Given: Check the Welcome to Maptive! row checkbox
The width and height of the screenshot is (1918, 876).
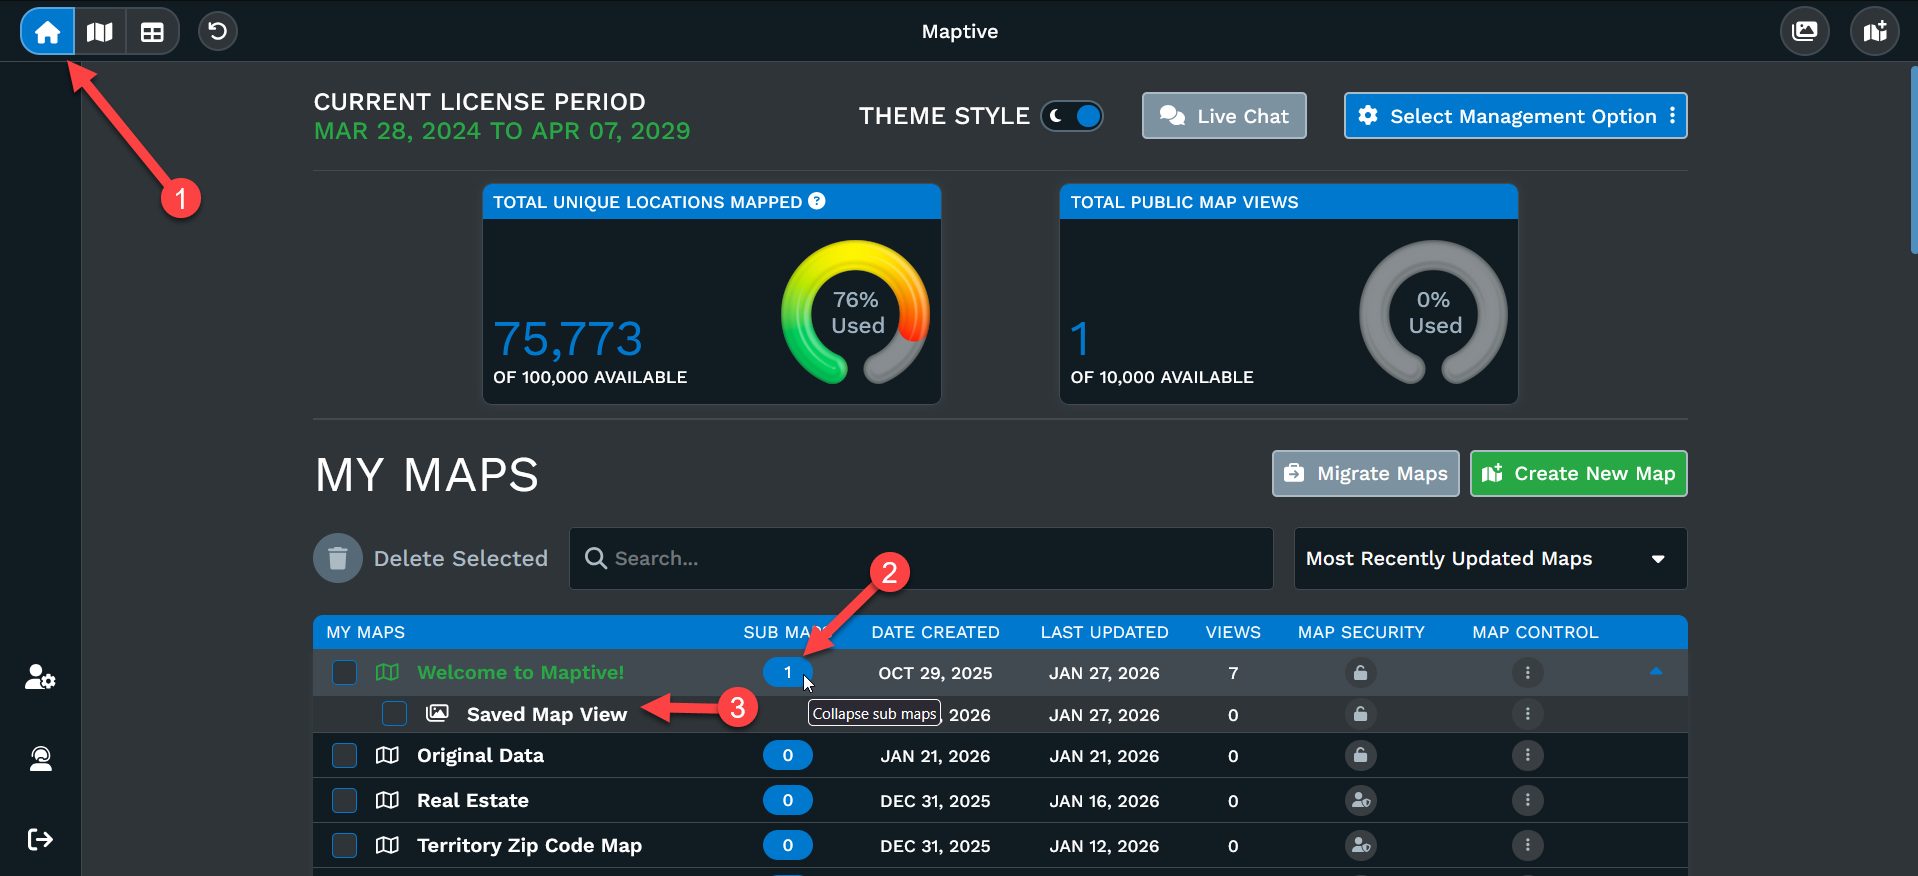Looking at the screenshot, I should [344, 672].
